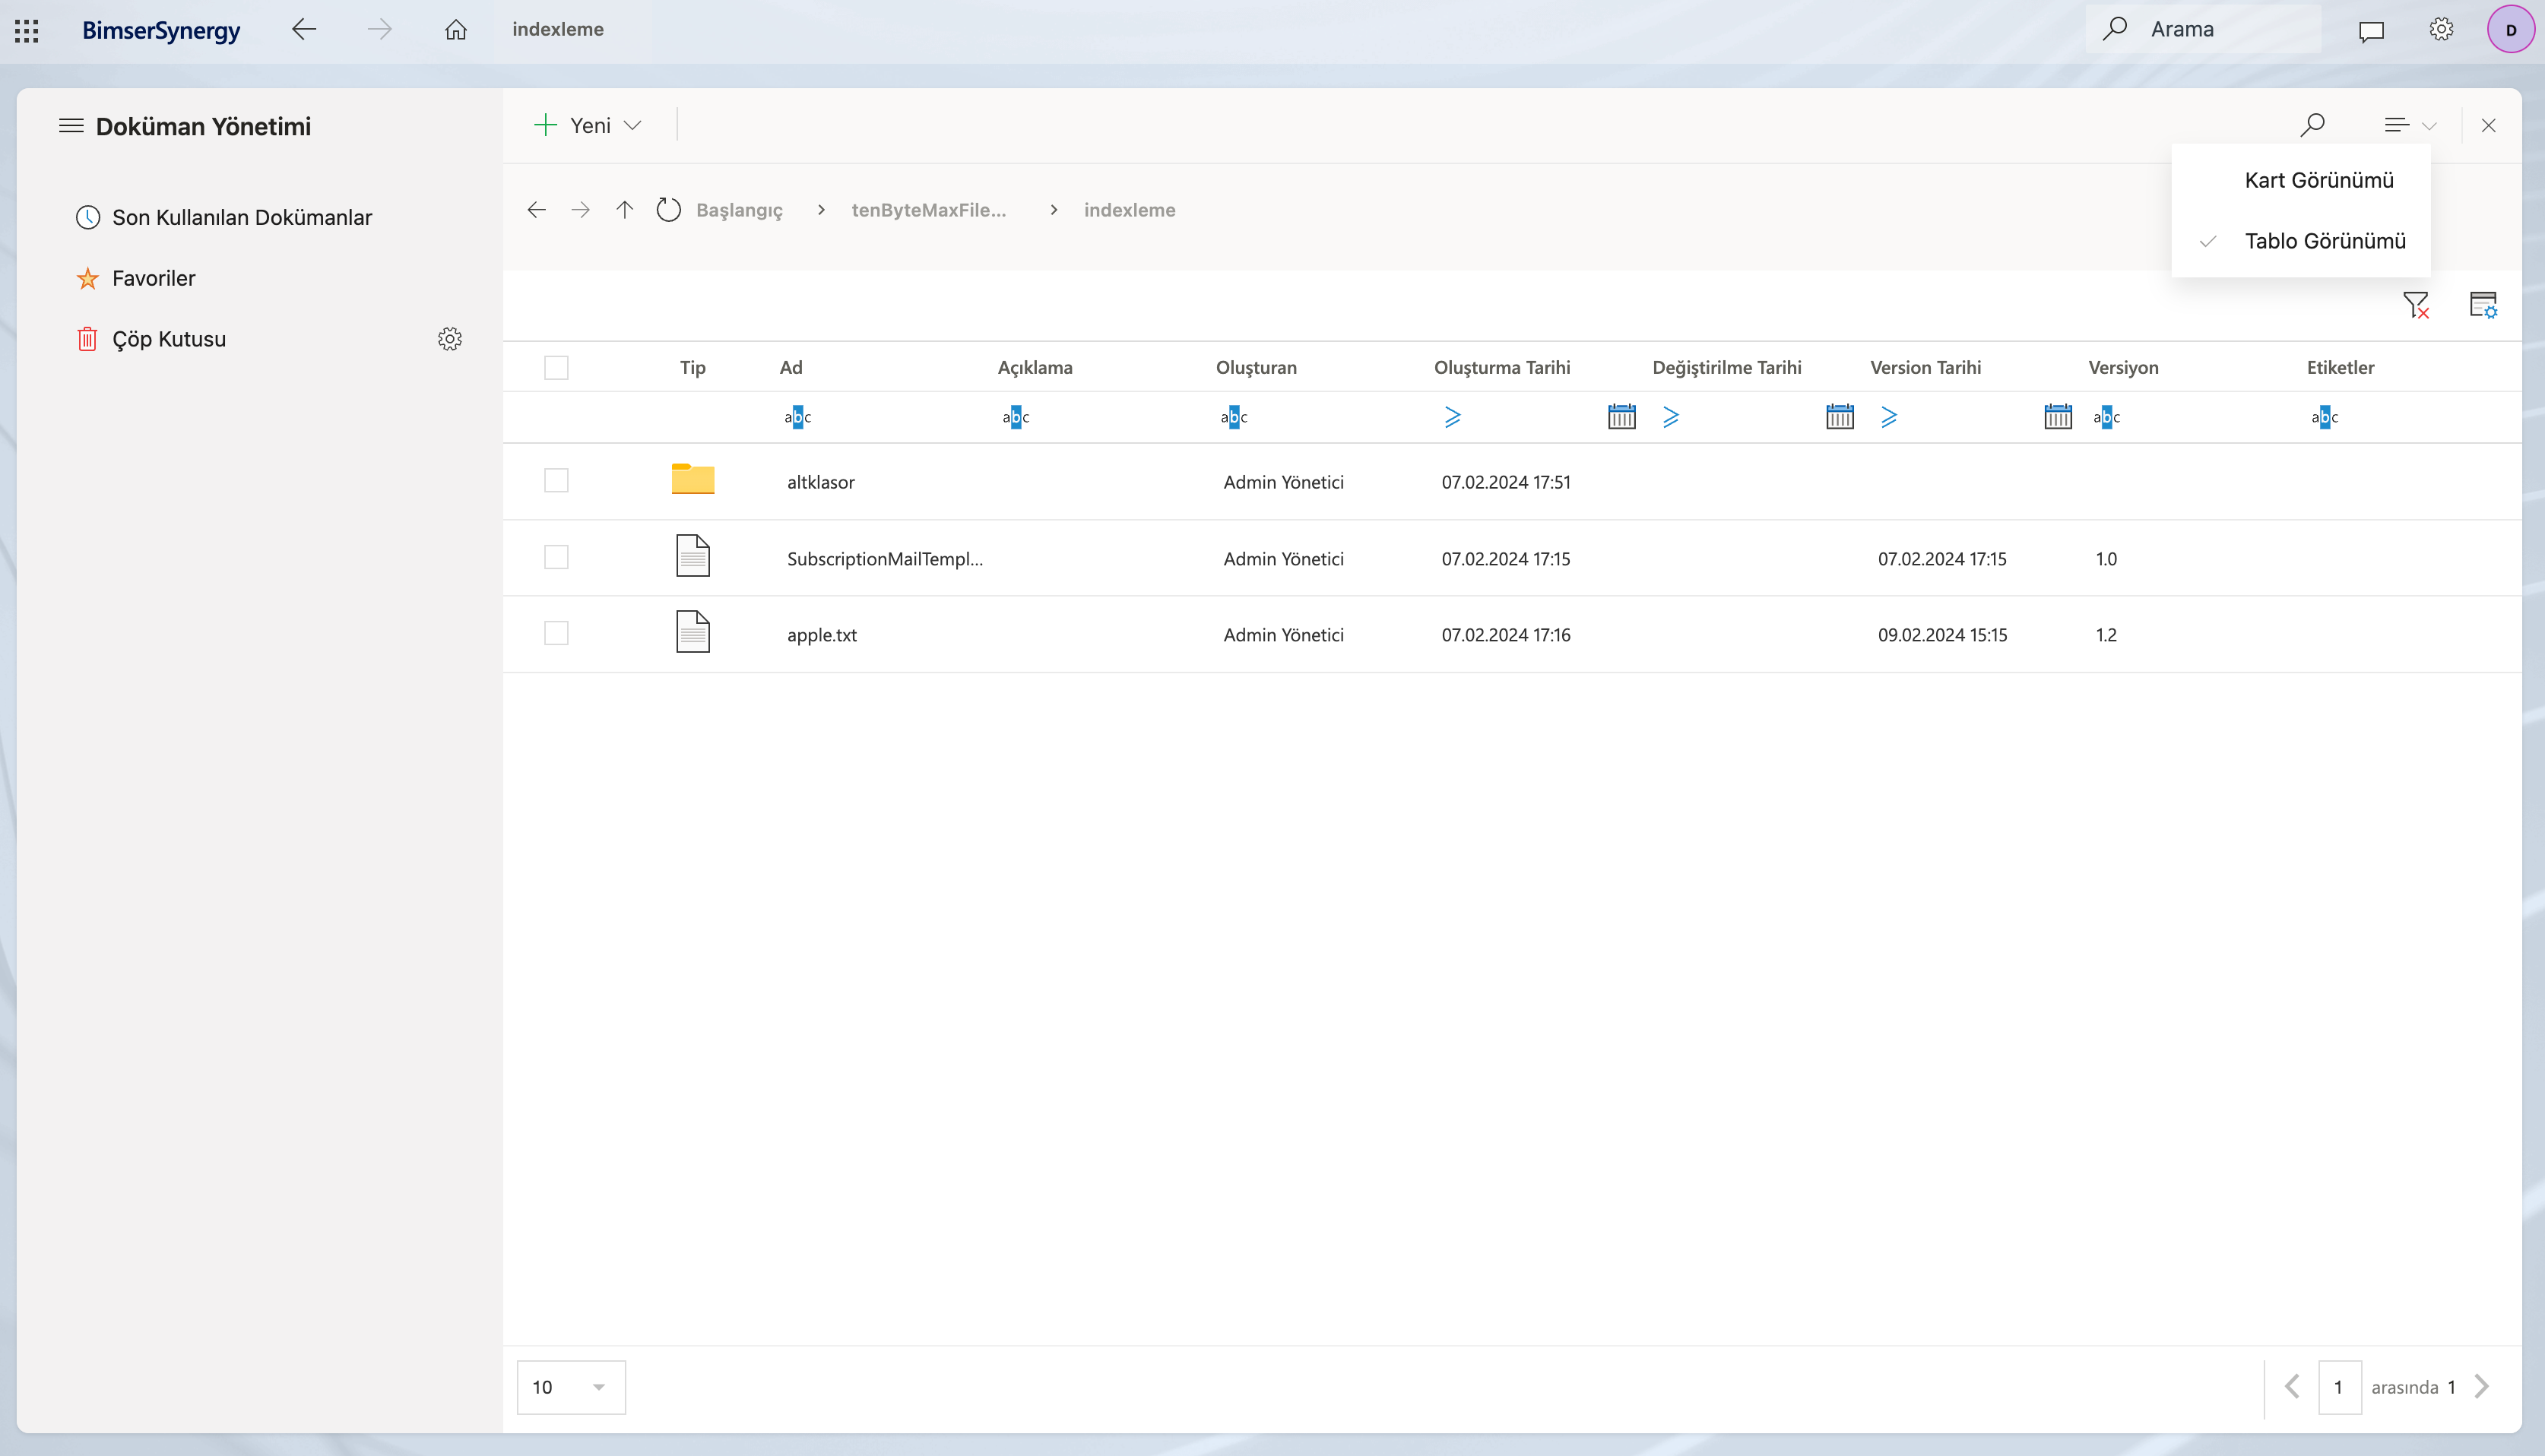Select SubscriptionMailTempl... row checkbox
The width and height of the screenshot is (2545, 1456).
point(556,557)
